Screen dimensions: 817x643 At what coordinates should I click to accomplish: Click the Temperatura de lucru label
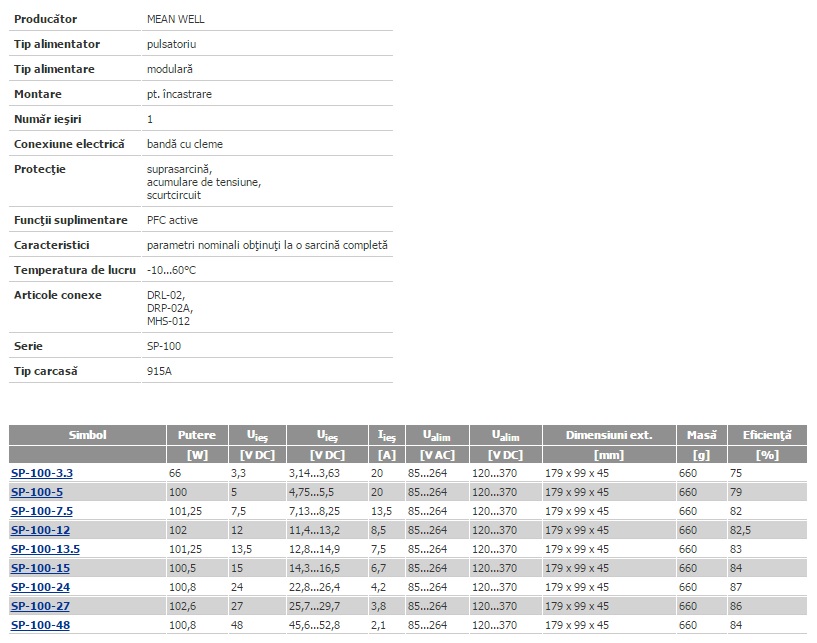click(x=75, y=270)
